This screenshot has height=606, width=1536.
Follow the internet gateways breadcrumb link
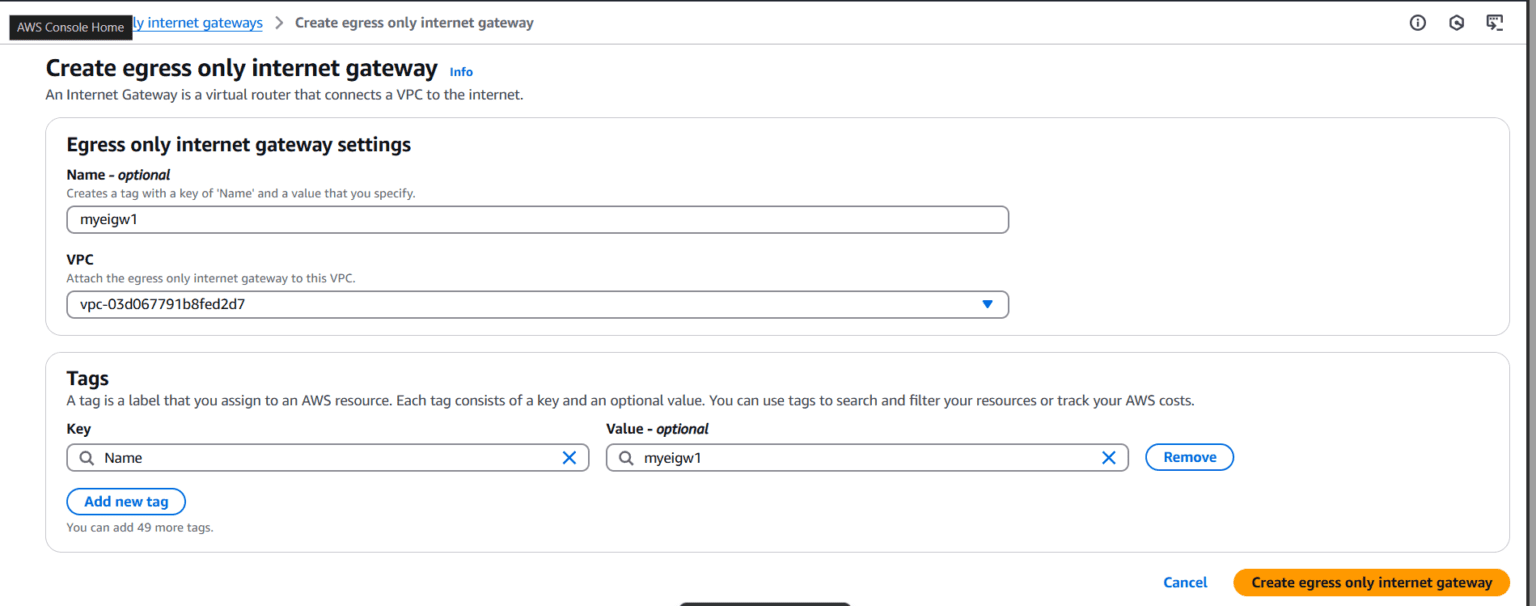tap(198, 22)
